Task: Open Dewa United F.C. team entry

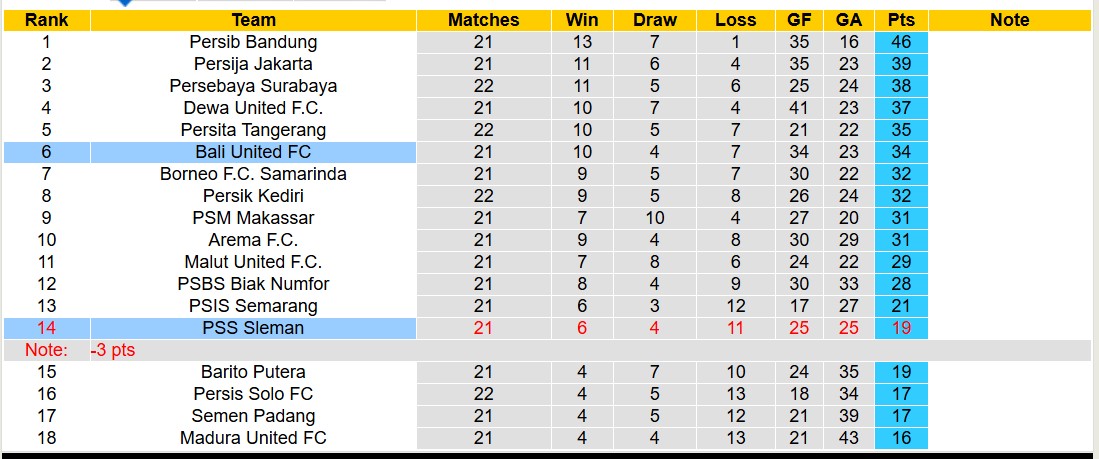Action: (x=253, y=108)
